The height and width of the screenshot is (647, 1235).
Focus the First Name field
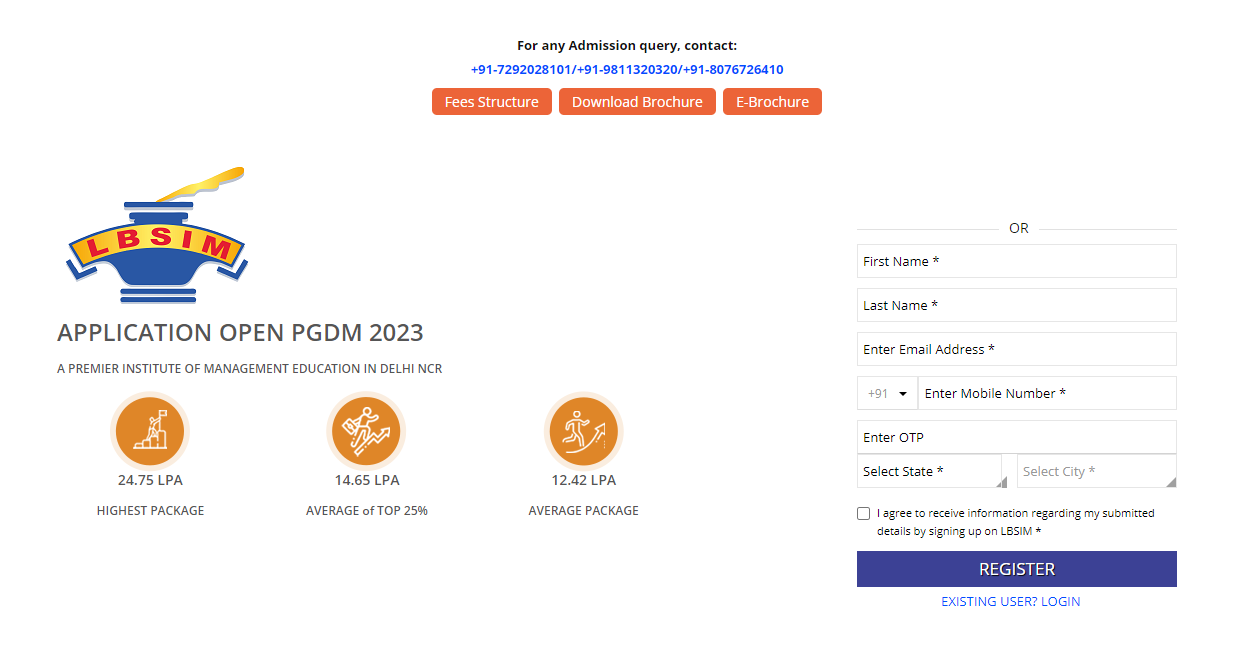click(1017, 261)
